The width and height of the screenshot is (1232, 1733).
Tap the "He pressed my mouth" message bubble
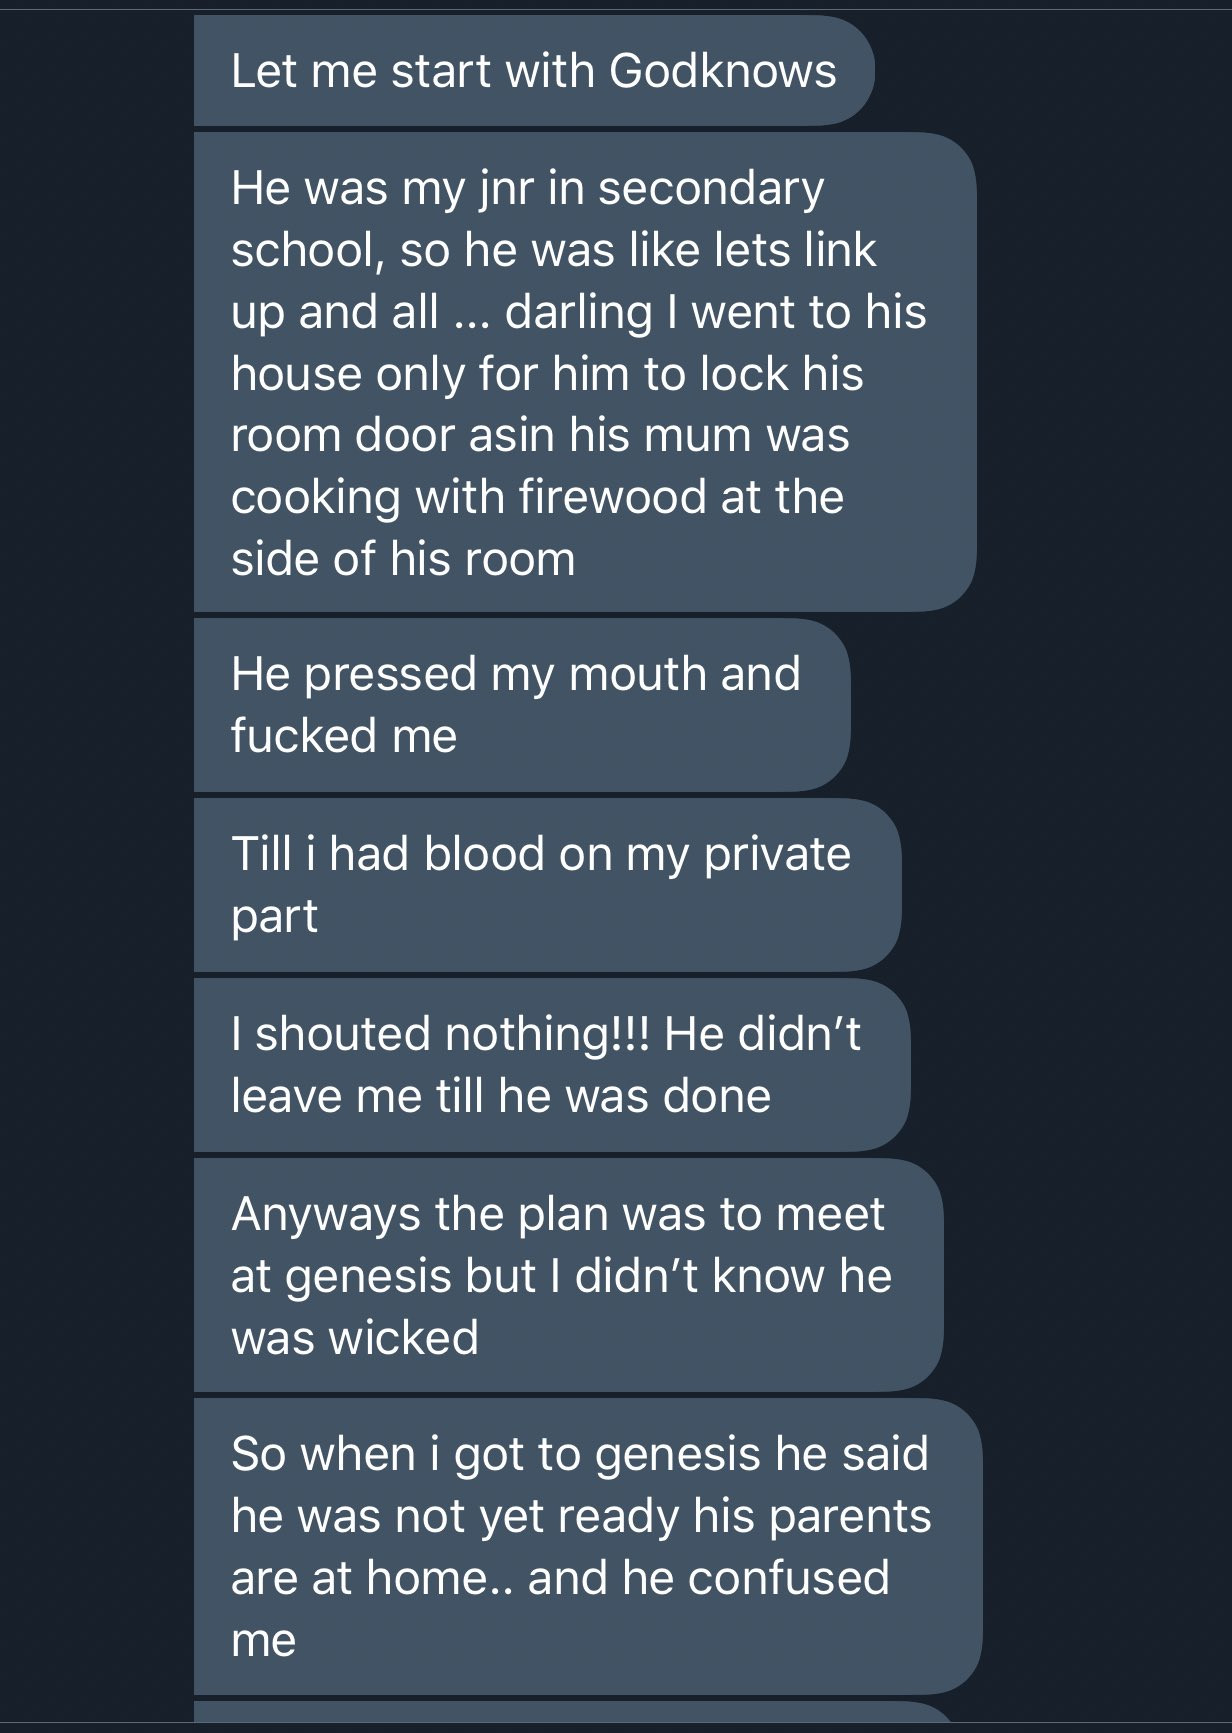point(520,704)
